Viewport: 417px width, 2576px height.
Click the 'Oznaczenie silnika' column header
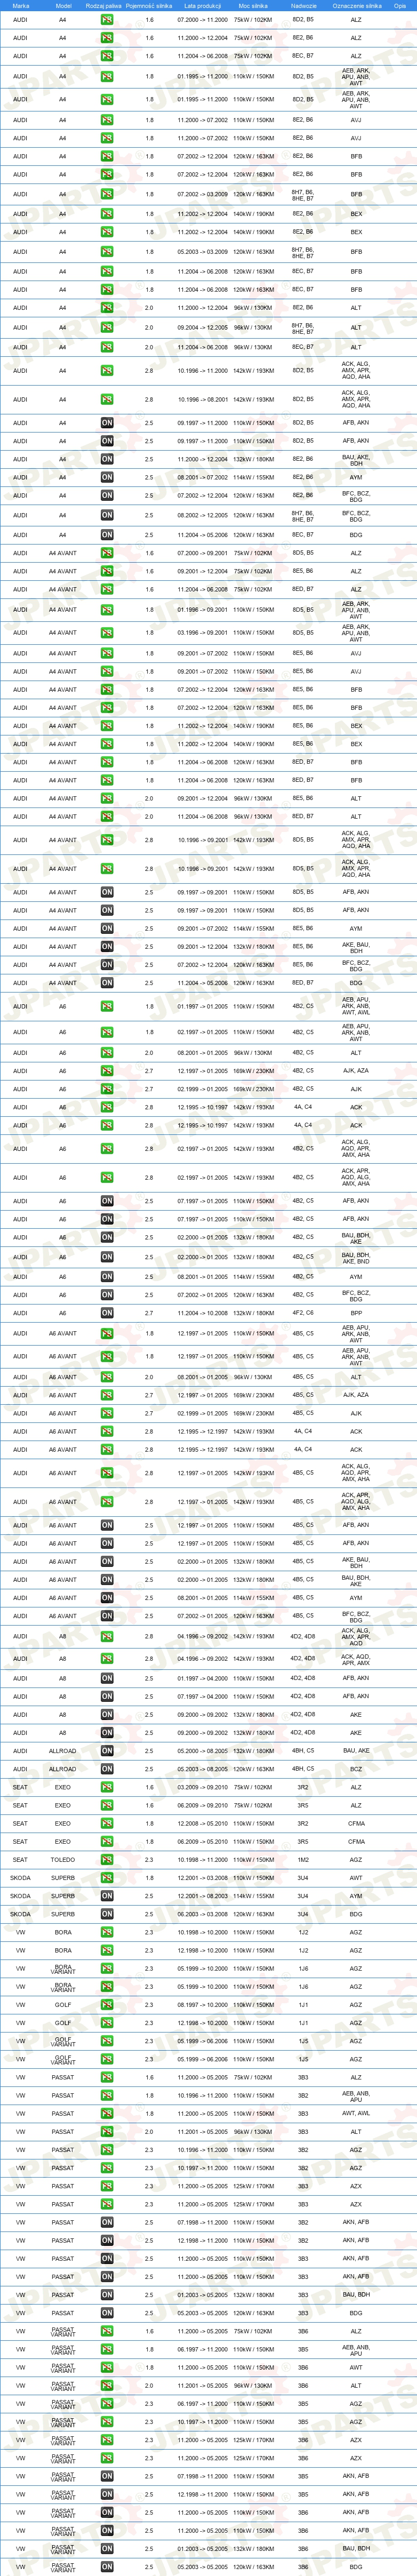click(357, 5)
